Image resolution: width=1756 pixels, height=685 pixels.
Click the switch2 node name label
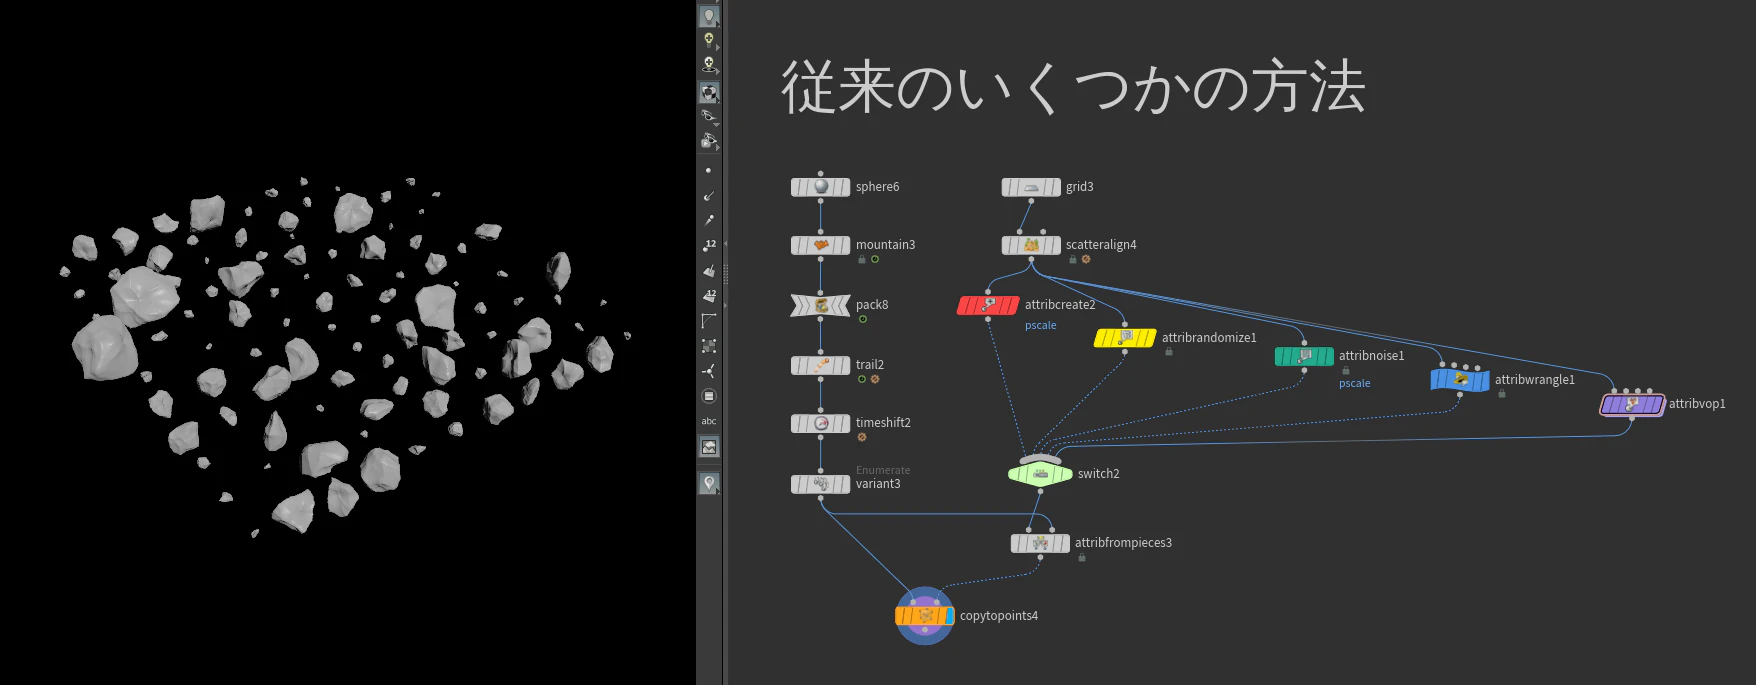coord(1099,474)
